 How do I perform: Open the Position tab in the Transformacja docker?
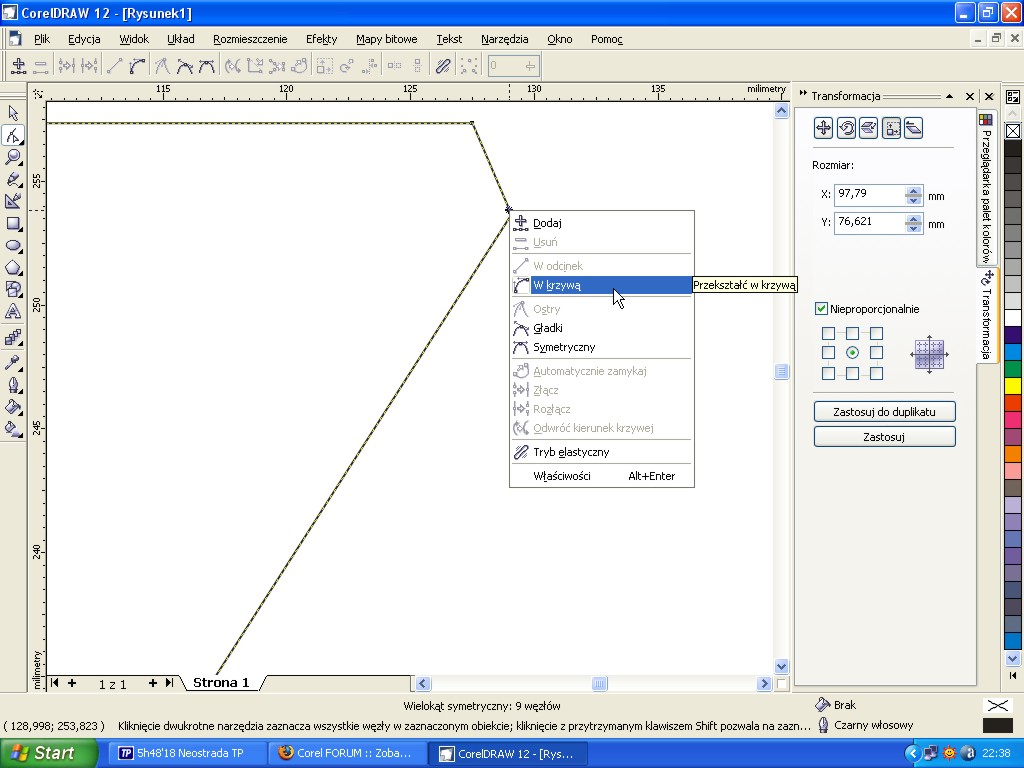pos(823,128)
